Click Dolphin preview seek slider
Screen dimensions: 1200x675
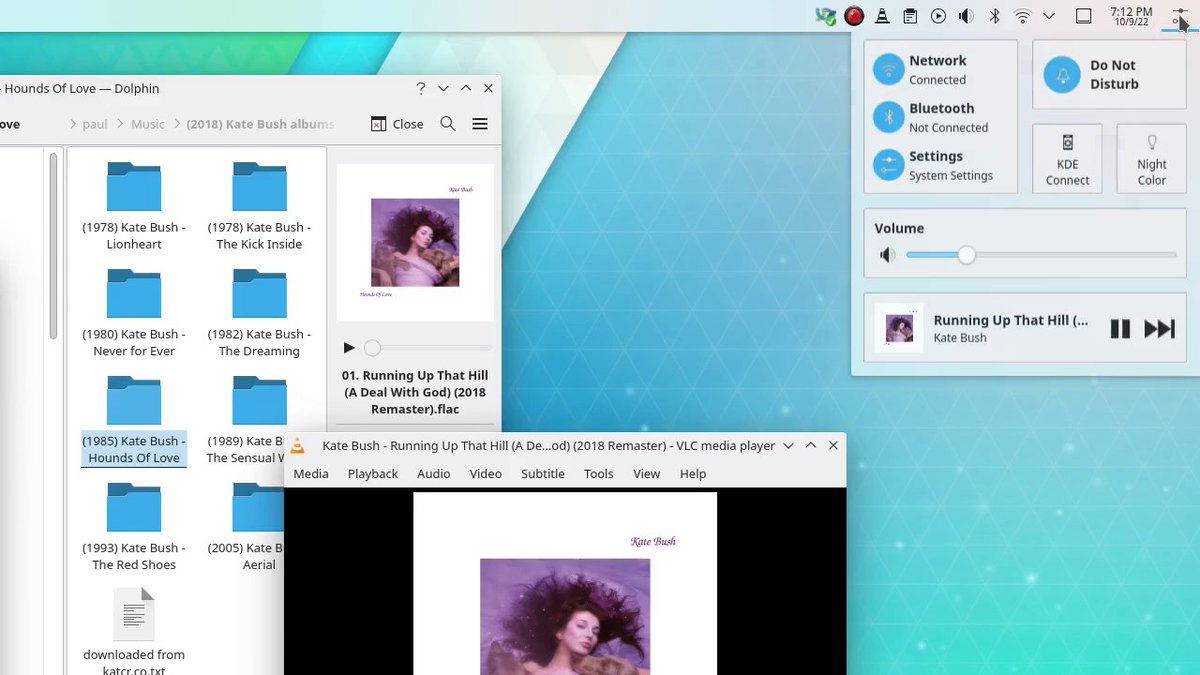[x=428, y=348]
